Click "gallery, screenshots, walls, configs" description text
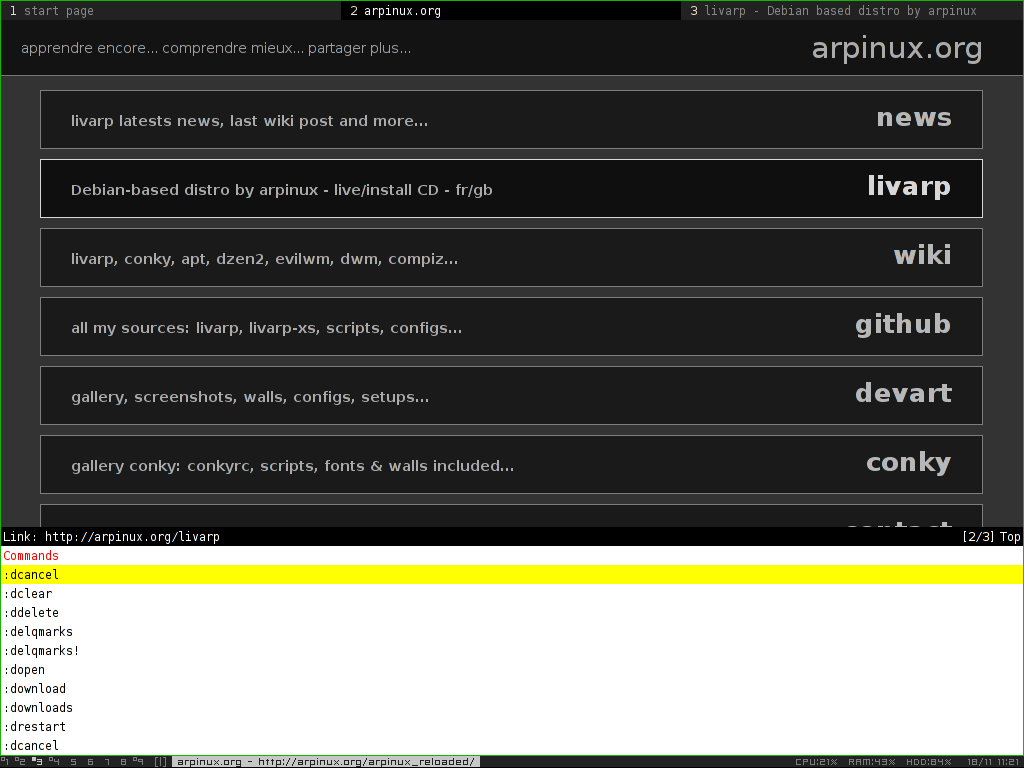1024x768 pixels. click(x=250, y=397)
